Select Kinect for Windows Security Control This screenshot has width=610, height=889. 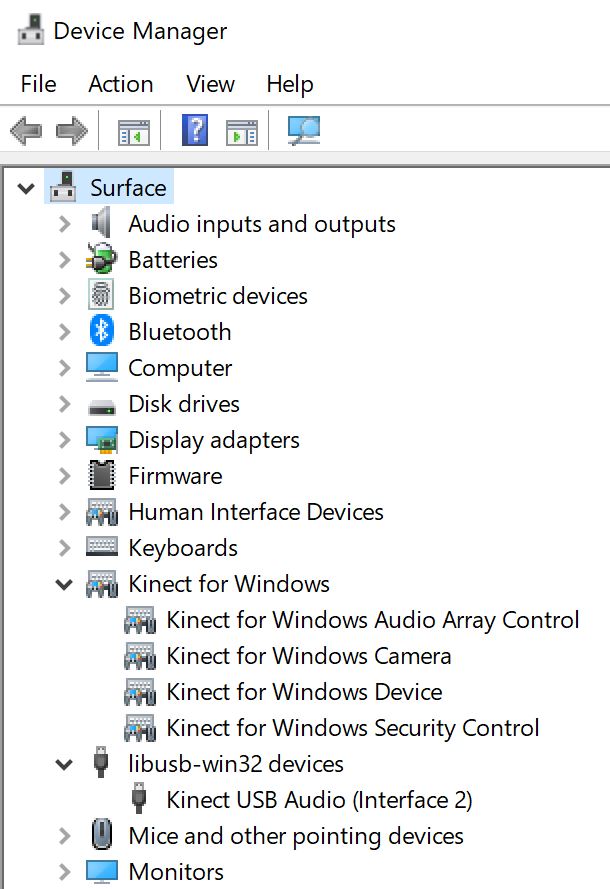click(352, 728)
